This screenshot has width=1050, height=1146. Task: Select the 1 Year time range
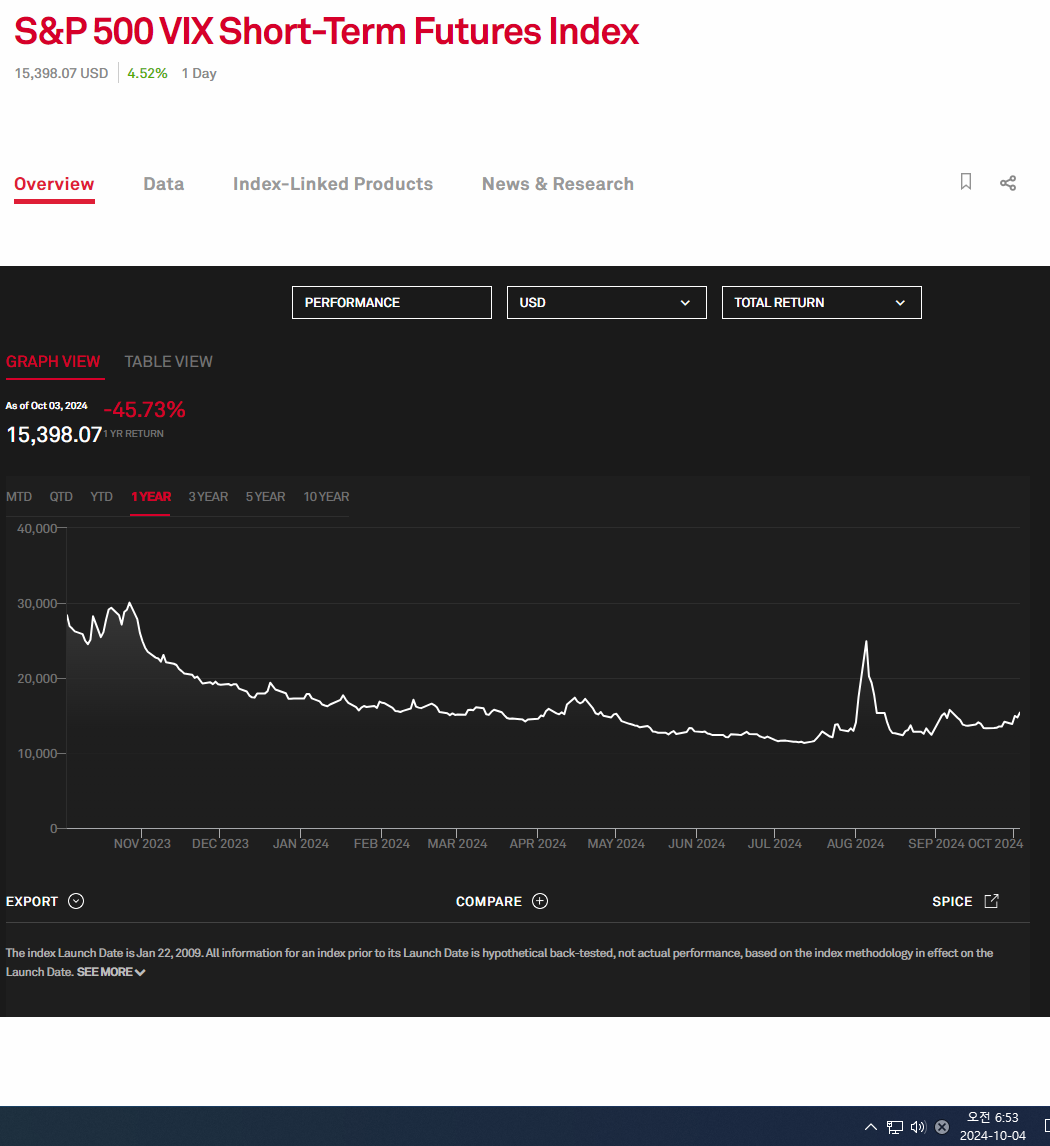(x=151, y=496)
